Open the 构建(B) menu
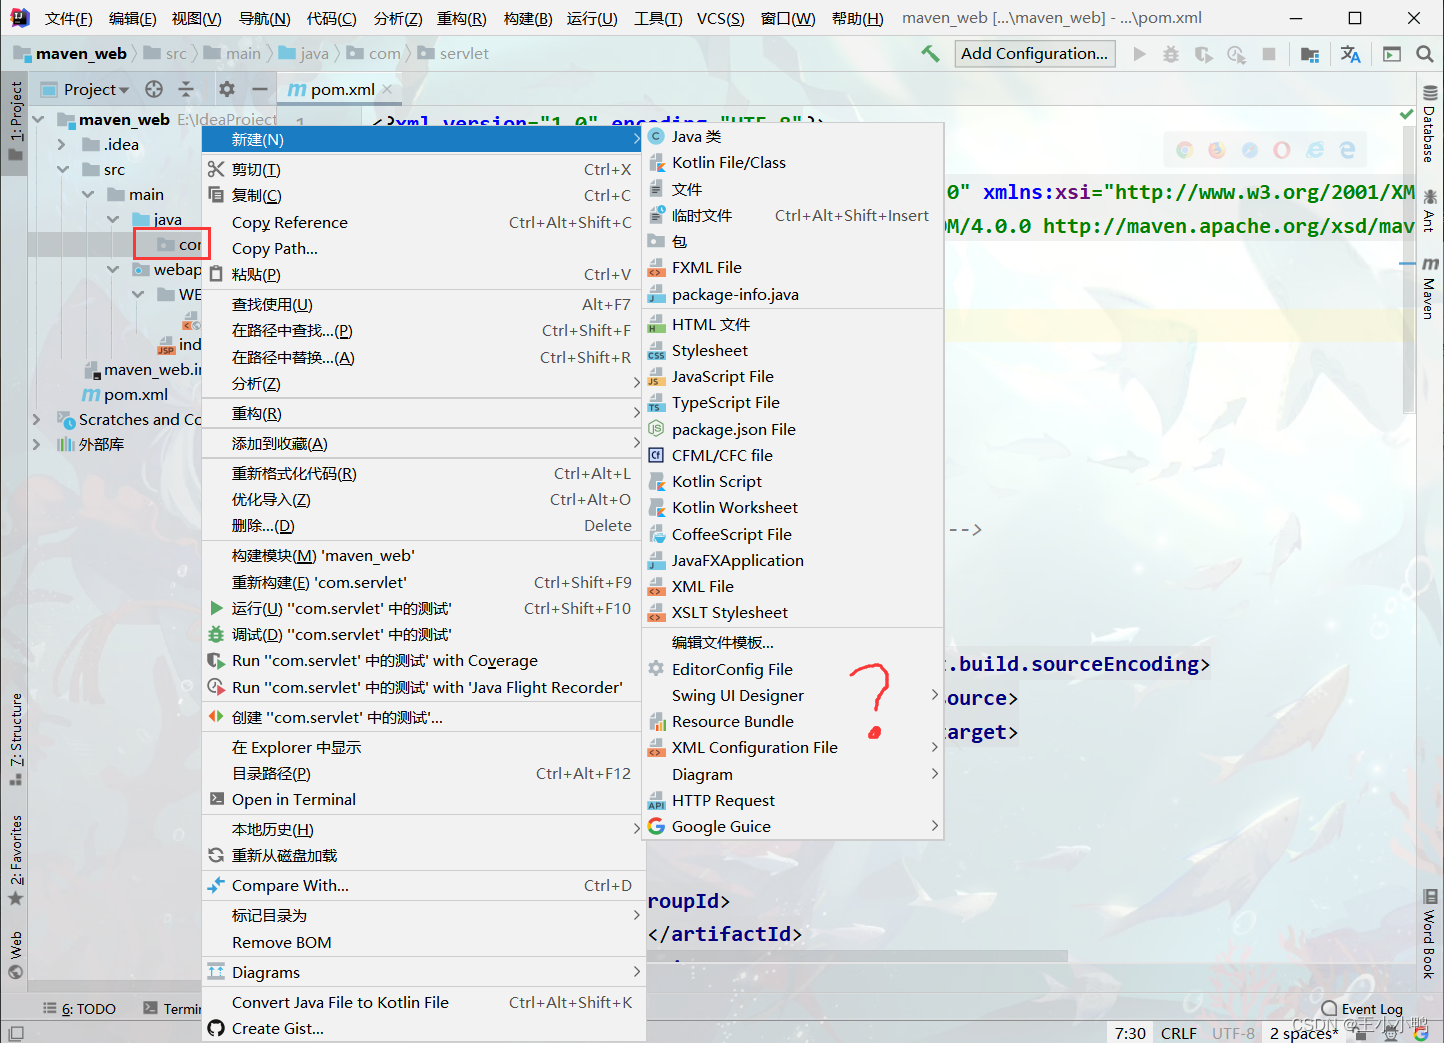The height and width of the screenshot is (1043, 1444). click(x=528, y=18)
